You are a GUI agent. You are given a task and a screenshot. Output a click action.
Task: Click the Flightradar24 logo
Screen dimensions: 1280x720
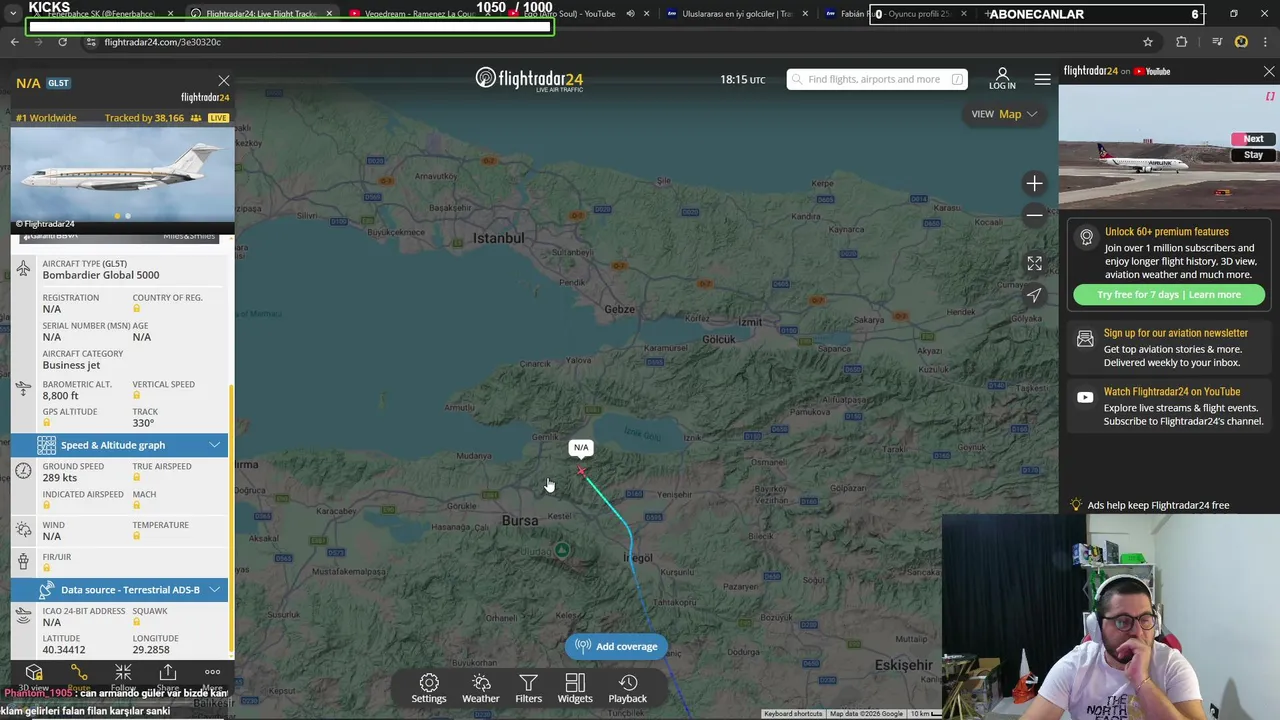[x=529, y=79]
